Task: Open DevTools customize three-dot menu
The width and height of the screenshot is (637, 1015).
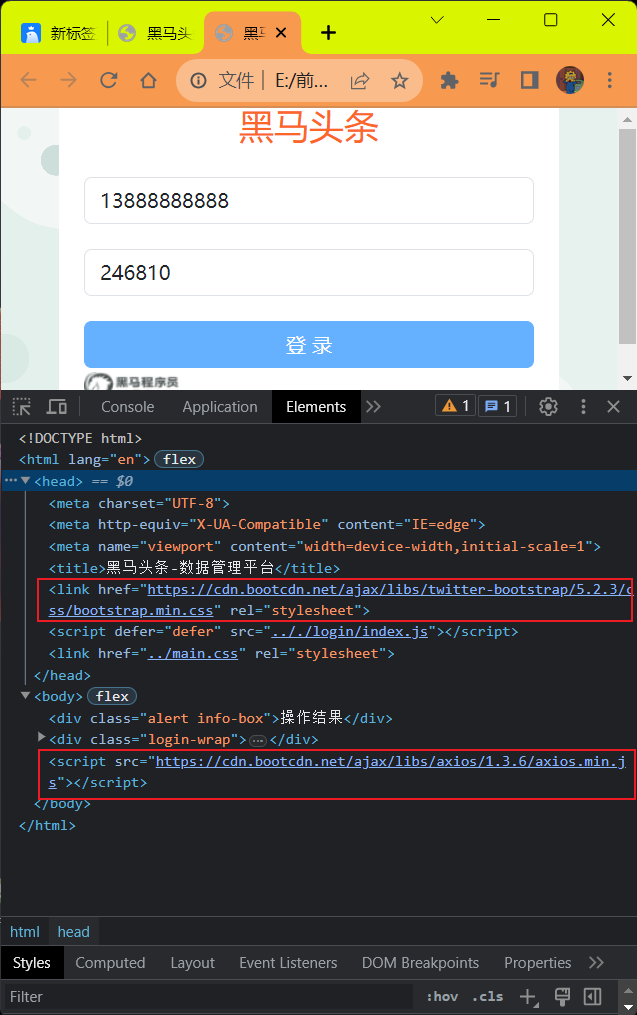Action: [583, 407]
